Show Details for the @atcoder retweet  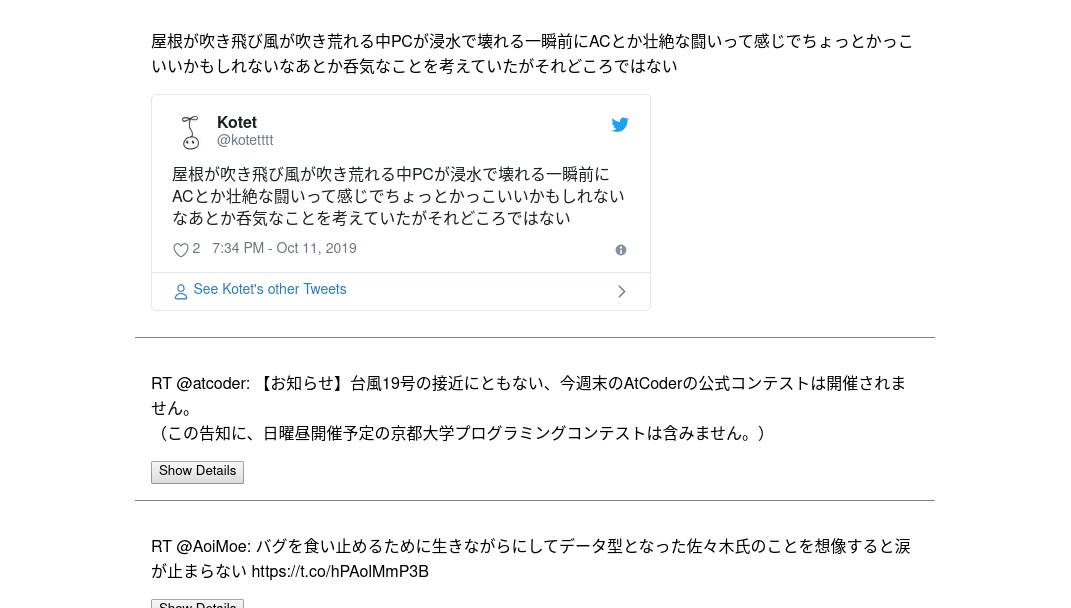197,471
